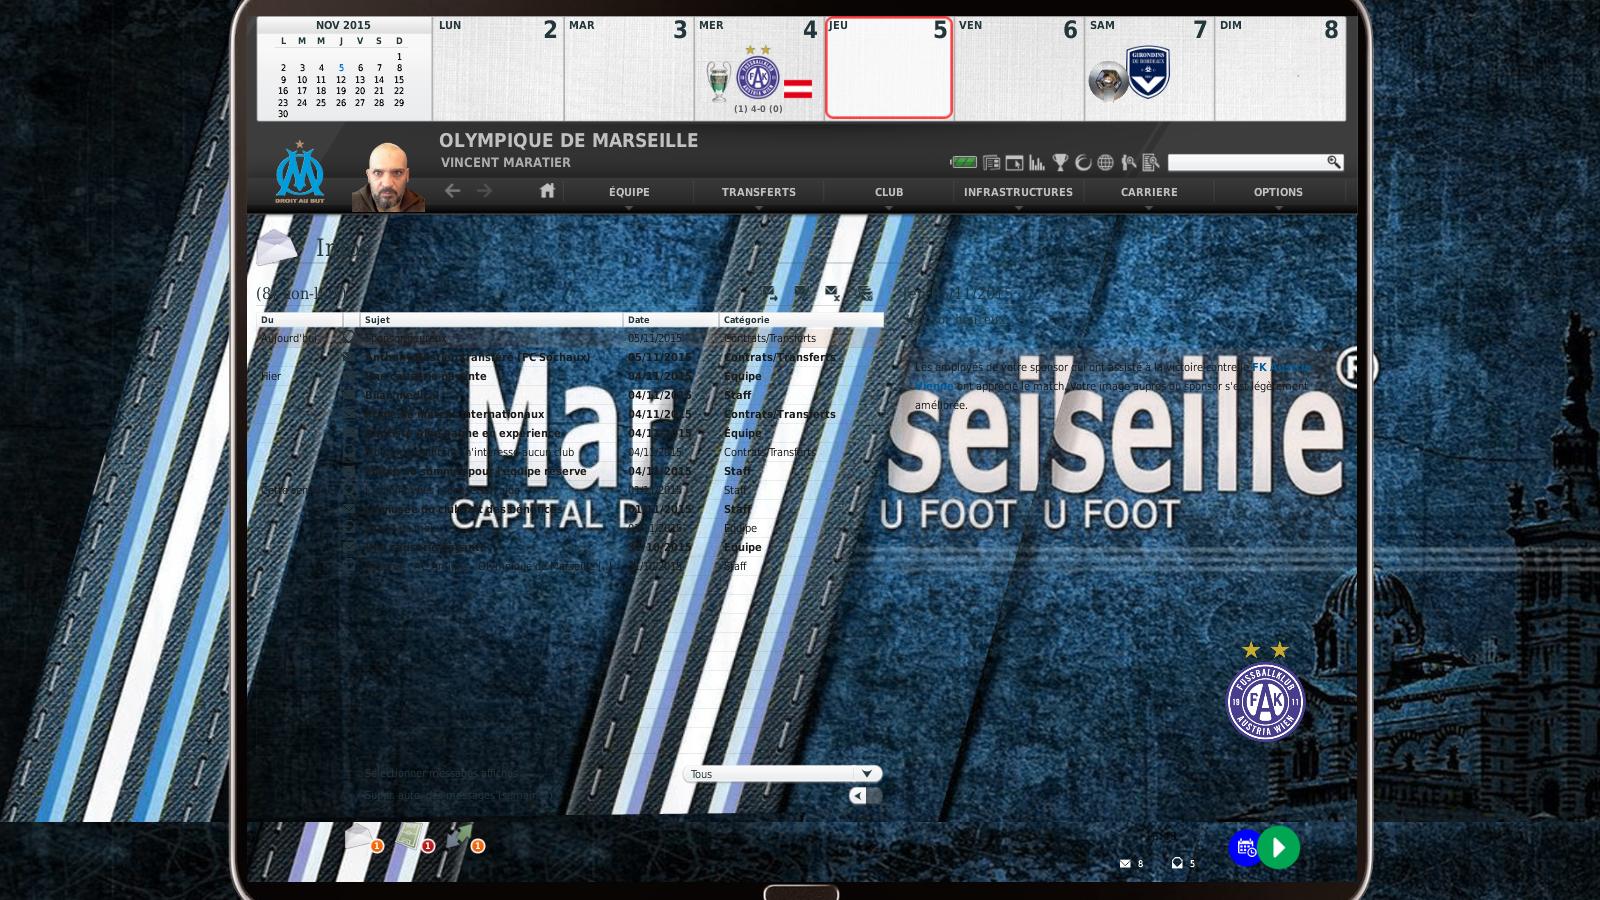Open the document search icon
Viewport: 1600px width, 900px height.
coord(1151,162)
